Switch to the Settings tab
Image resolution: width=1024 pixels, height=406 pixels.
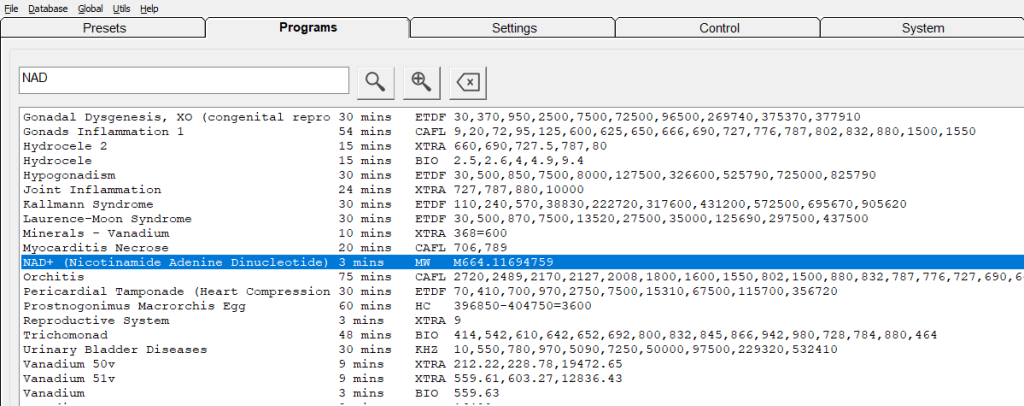(512, 28)
